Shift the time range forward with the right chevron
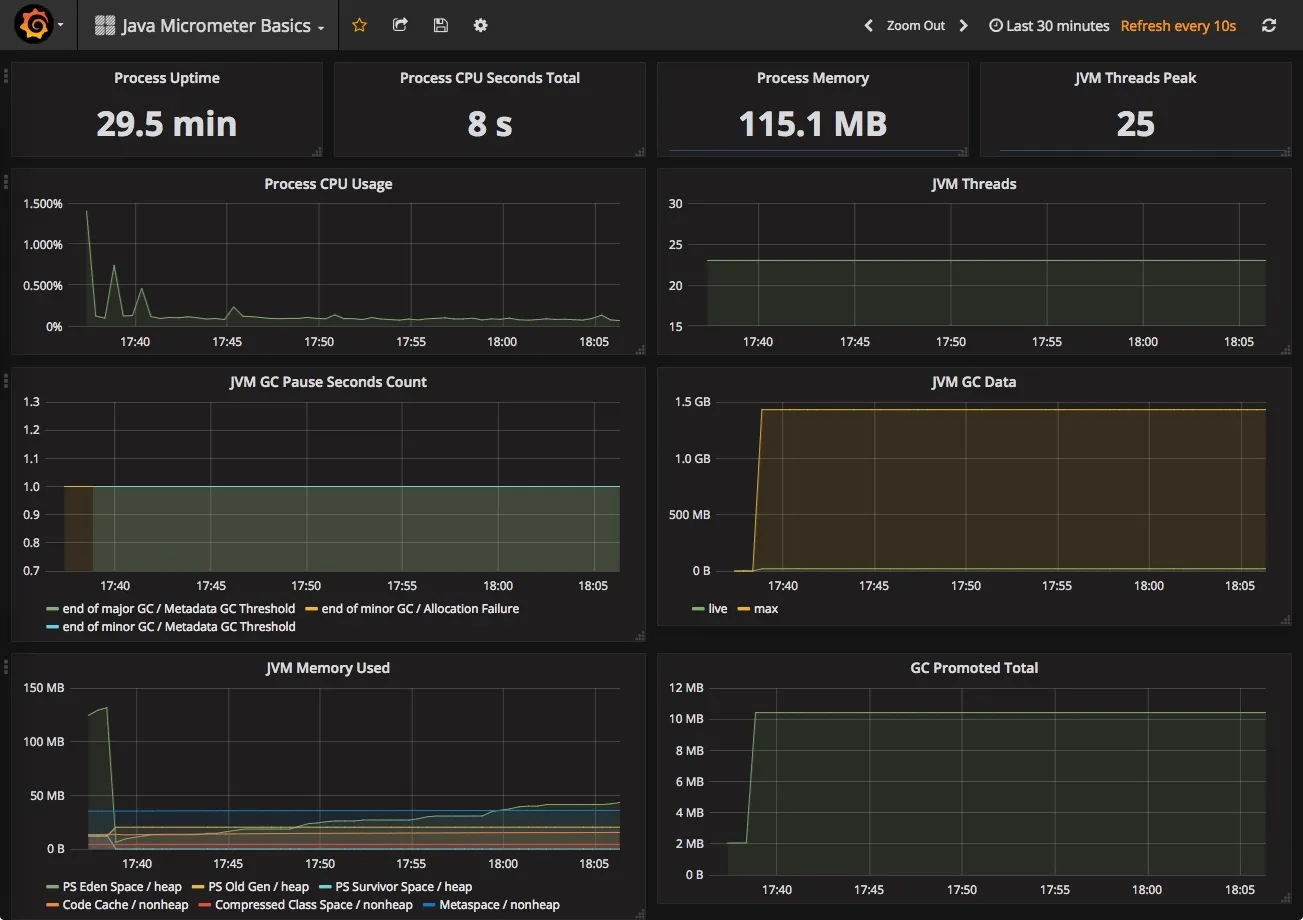This screenshot has height=920, width=1303. (962, 25)
